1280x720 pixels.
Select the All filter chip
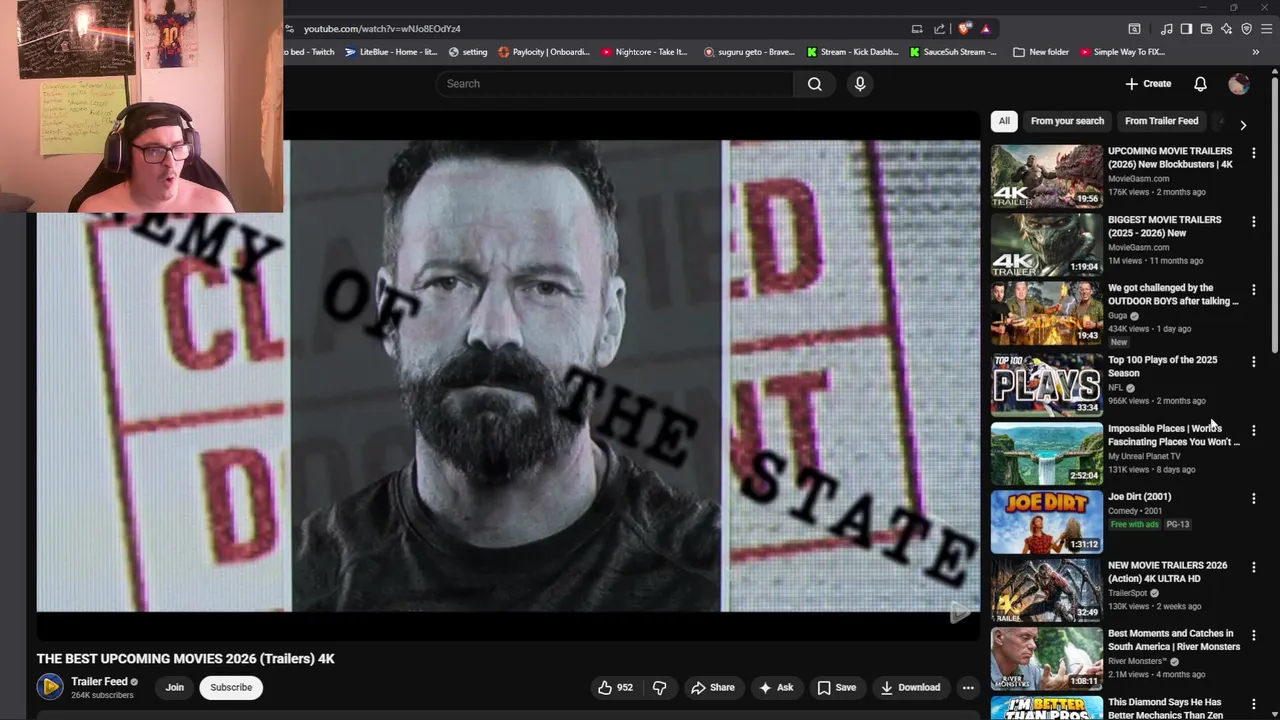pyautogui.click(x=1004, y=121)
